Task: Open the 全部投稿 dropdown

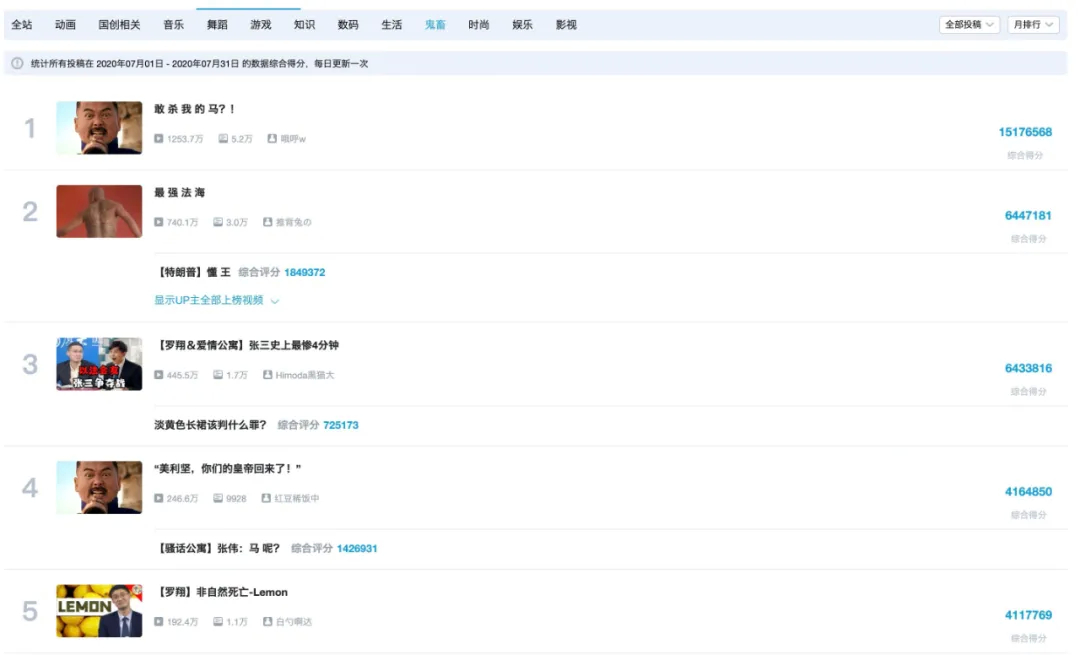Action: [969, 25]
